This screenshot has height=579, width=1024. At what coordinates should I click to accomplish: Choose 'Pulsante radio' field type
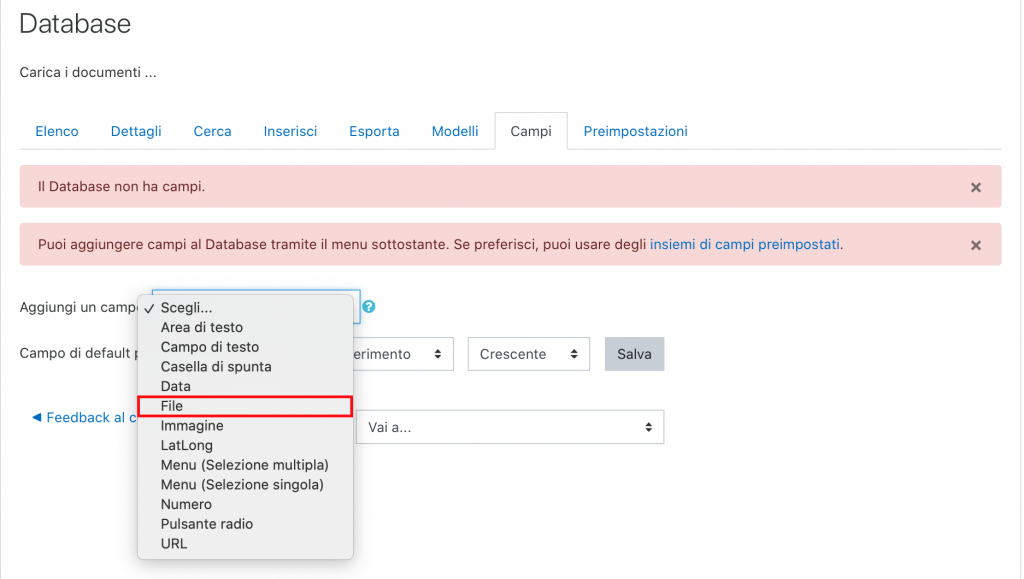246,524
